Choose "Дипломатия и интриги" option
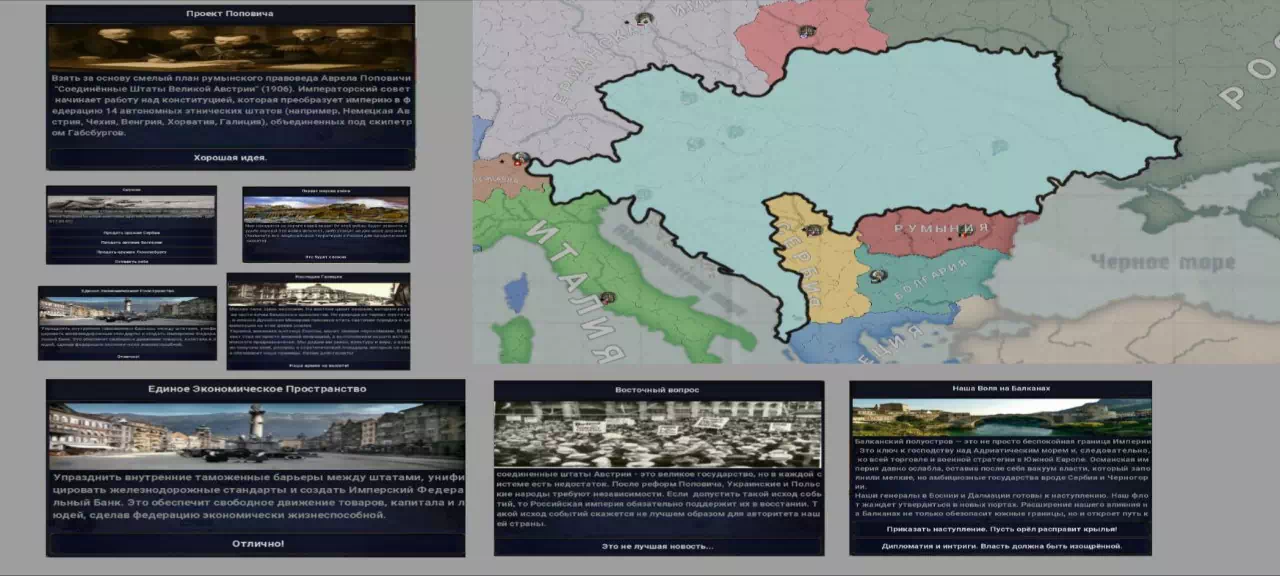Image resolution: width=1280 pixels, height=576 pixels. 1000,546
